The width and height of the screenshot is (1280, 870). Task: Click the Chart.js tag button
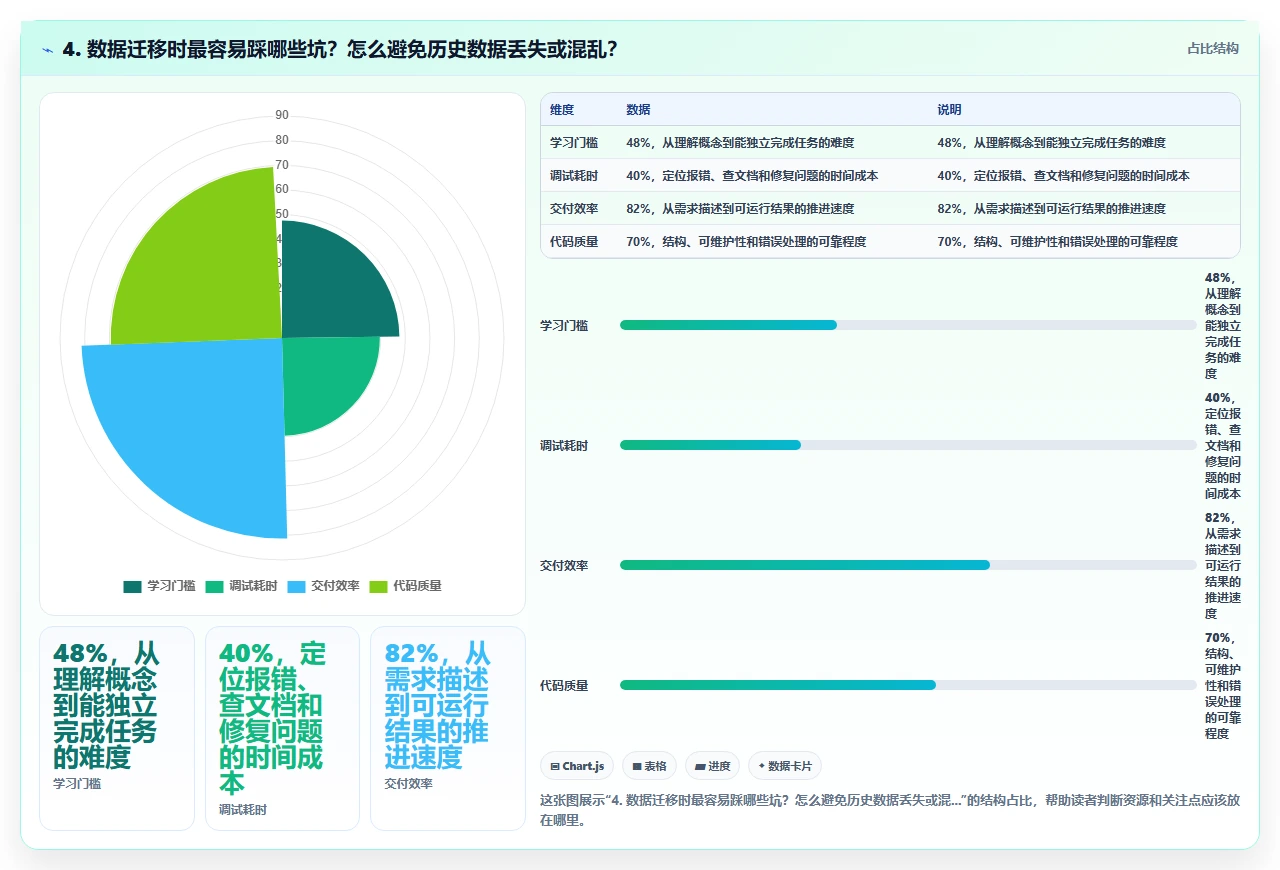[577, 766]
